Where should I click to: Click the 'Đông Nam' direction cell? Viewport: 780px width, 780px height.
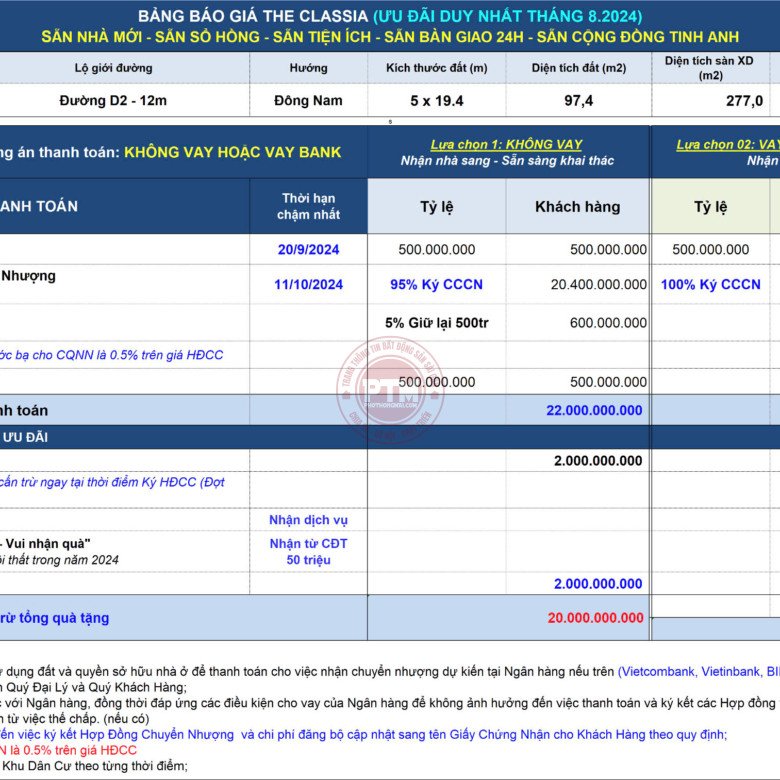308,100
